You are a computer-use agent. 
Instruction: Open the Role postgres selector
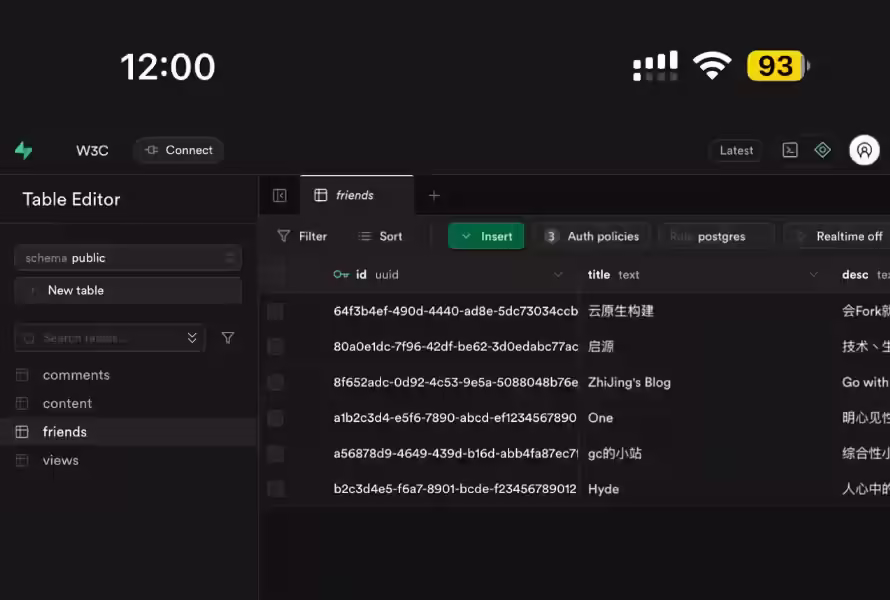[x=716, y=236]
